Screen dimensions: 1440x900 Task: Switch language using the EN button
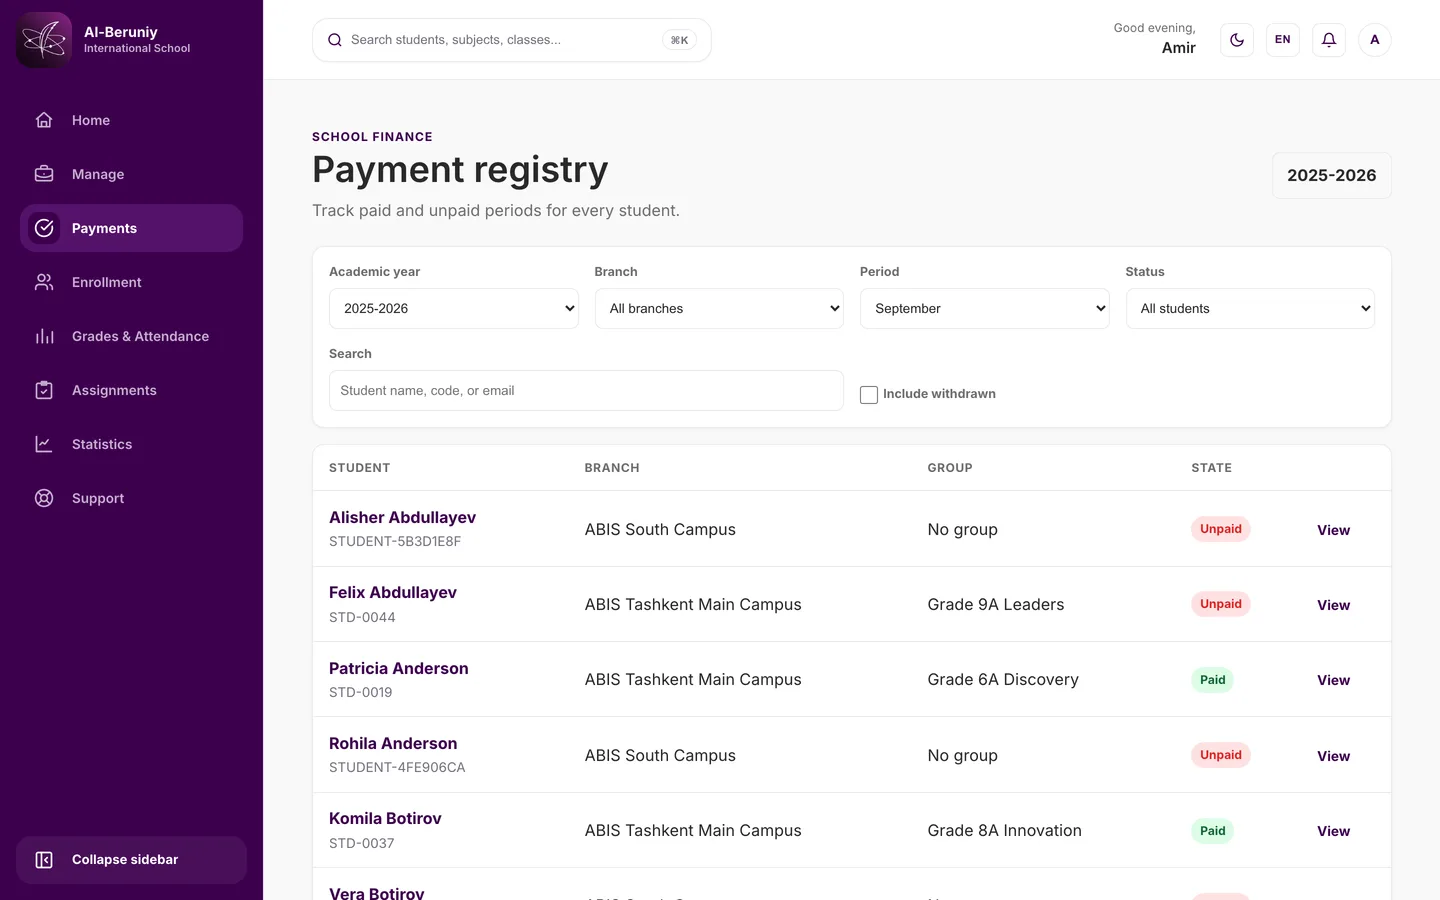point(1283,40)
